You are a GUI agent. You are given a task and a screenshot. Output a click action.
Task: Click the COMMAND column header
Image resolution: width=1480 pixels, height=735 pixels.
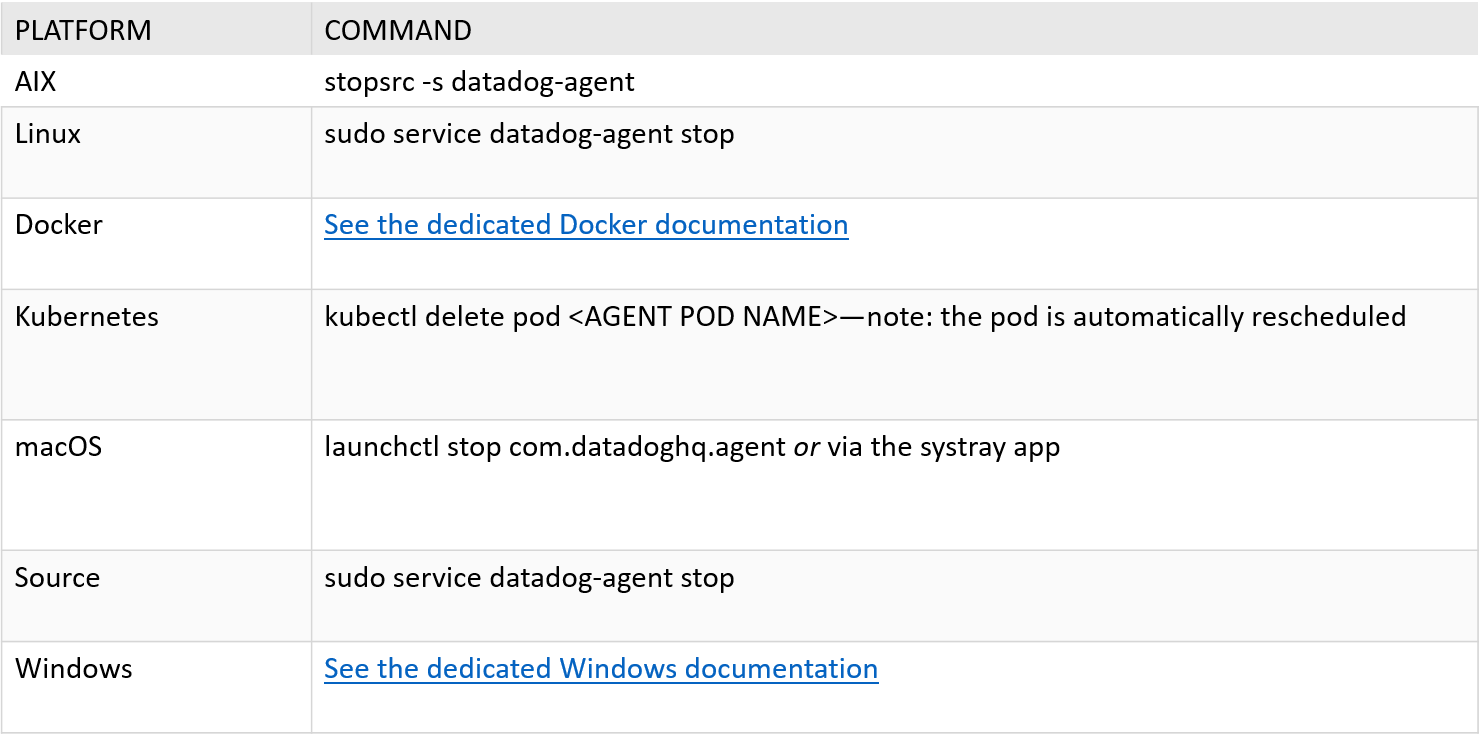click(398, 30)
